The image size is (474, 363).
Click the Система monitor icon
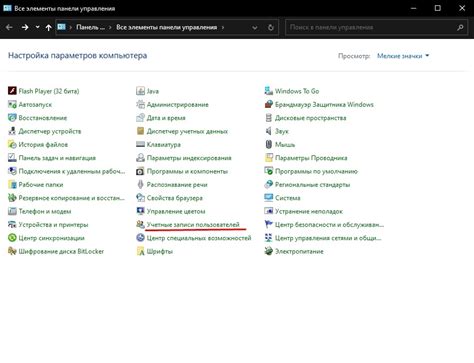coord(269,198)
